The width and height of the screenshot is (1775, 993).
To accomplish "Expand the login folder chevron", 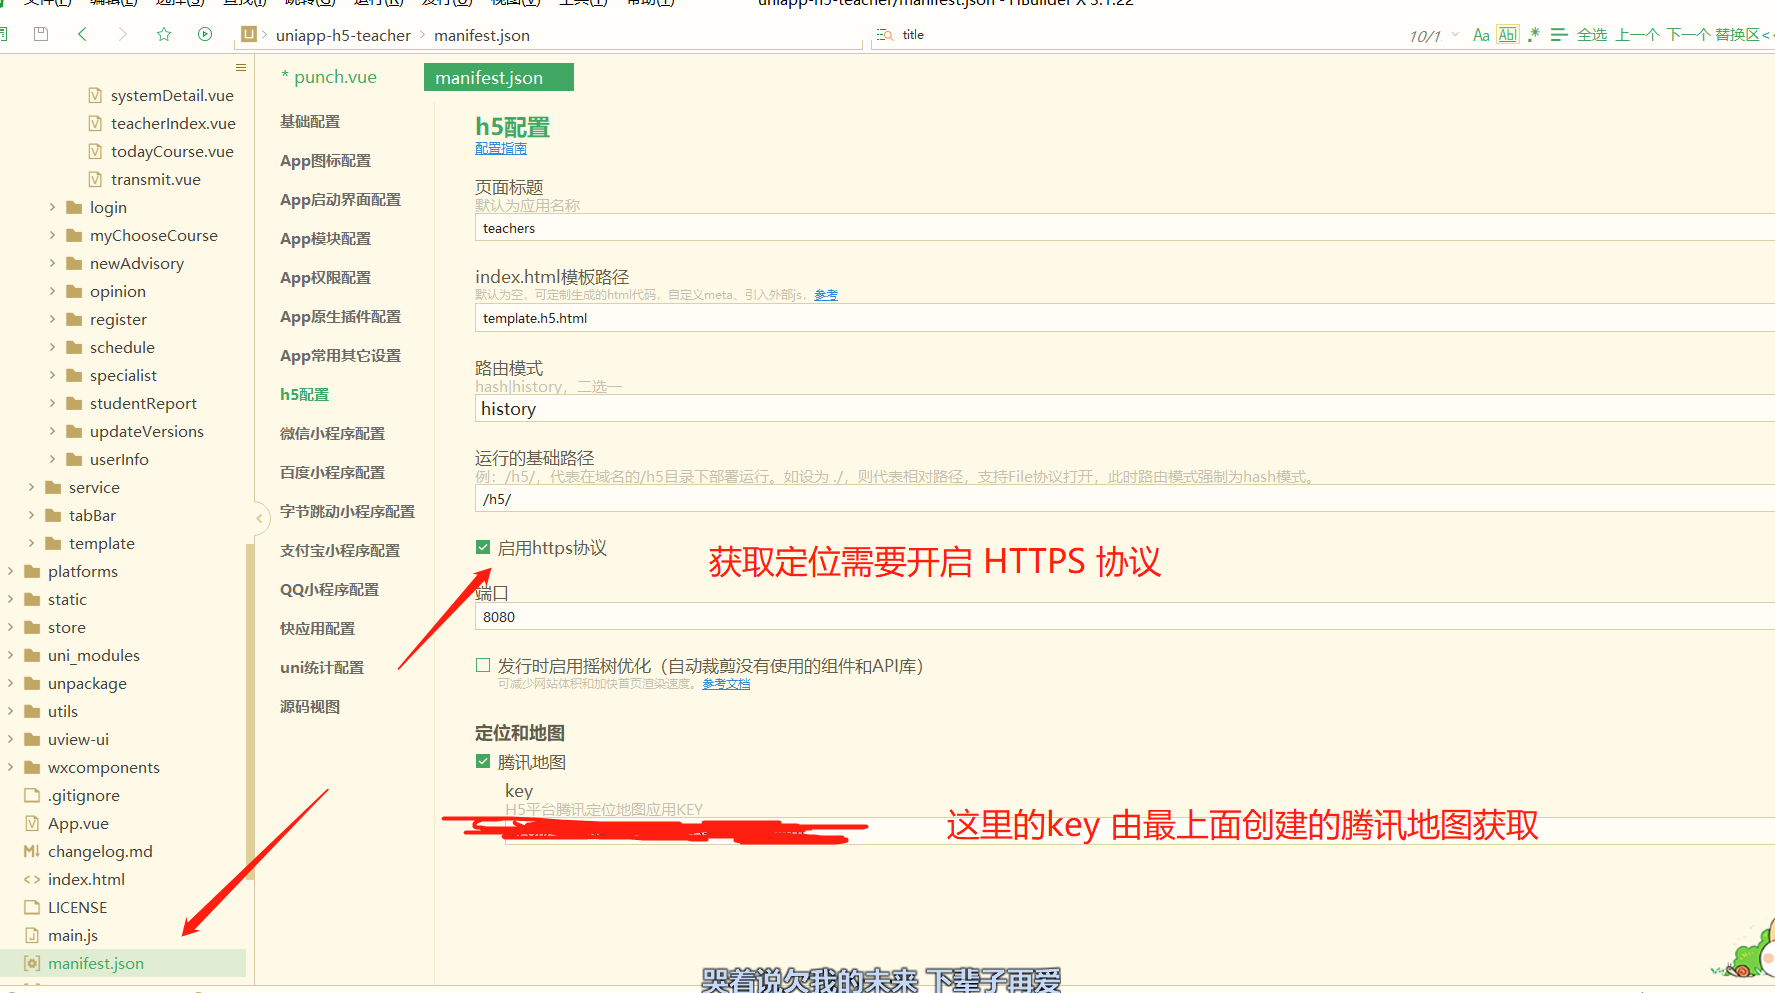I will 52,207.
